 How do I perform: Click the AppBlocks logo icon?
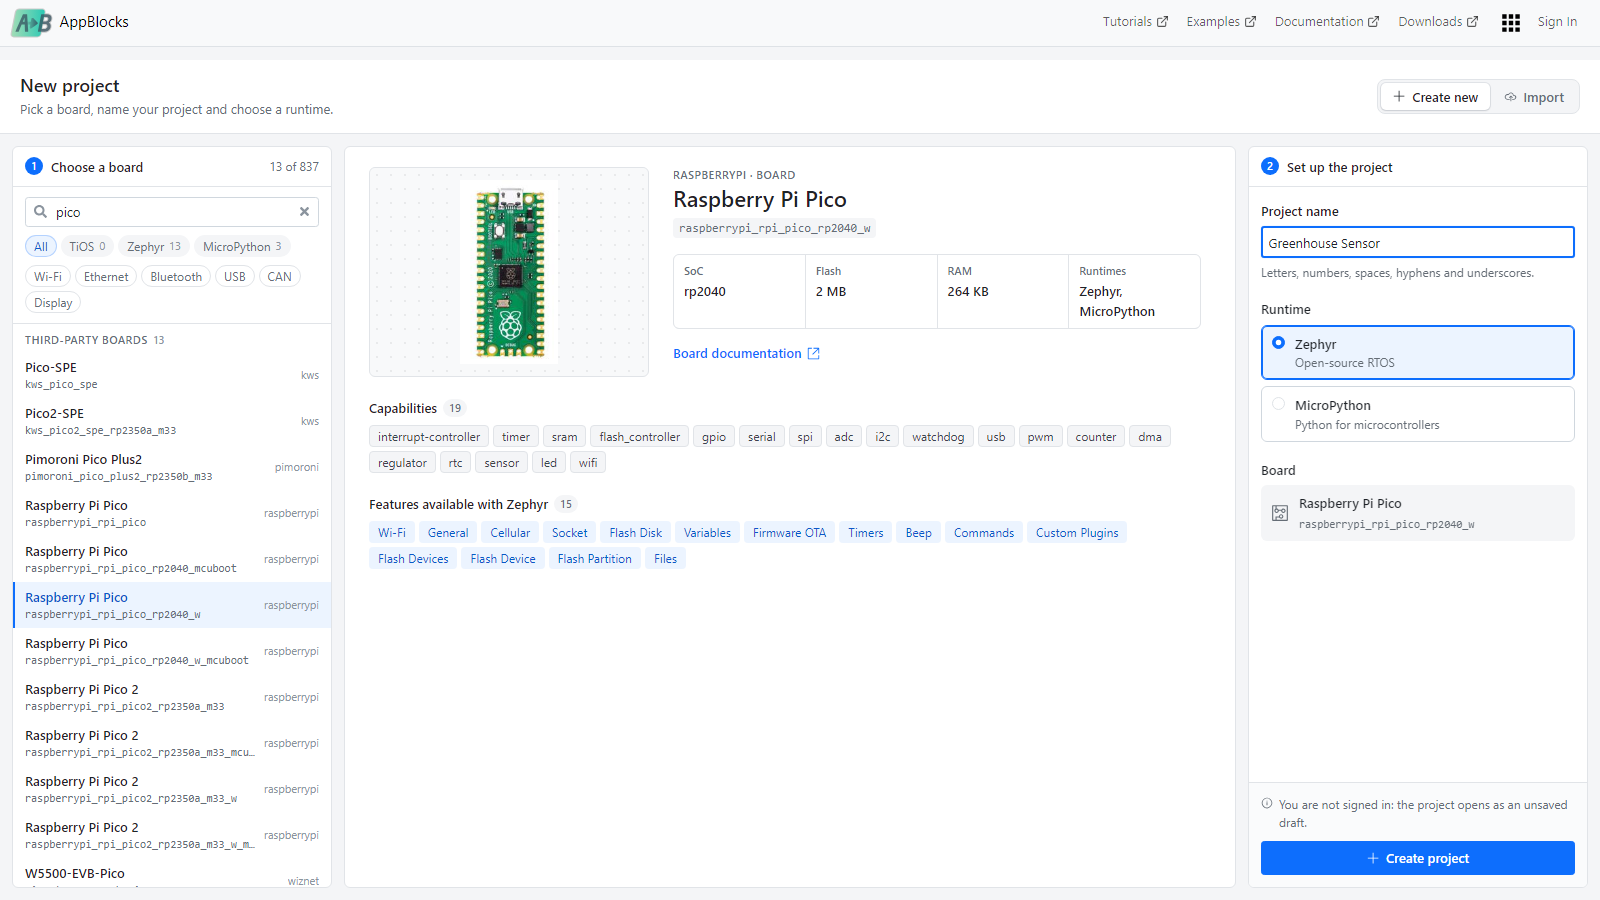tap(31, 22)
